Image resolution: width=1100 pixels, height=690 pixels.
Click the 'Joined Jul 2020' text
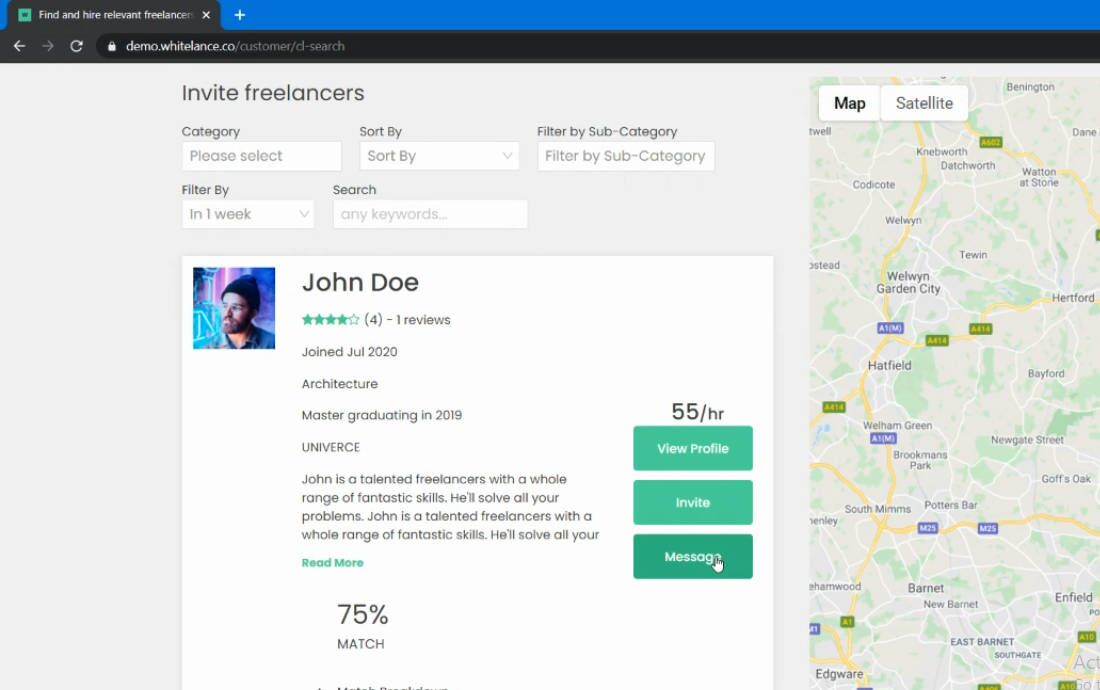[x=349, y=351]
